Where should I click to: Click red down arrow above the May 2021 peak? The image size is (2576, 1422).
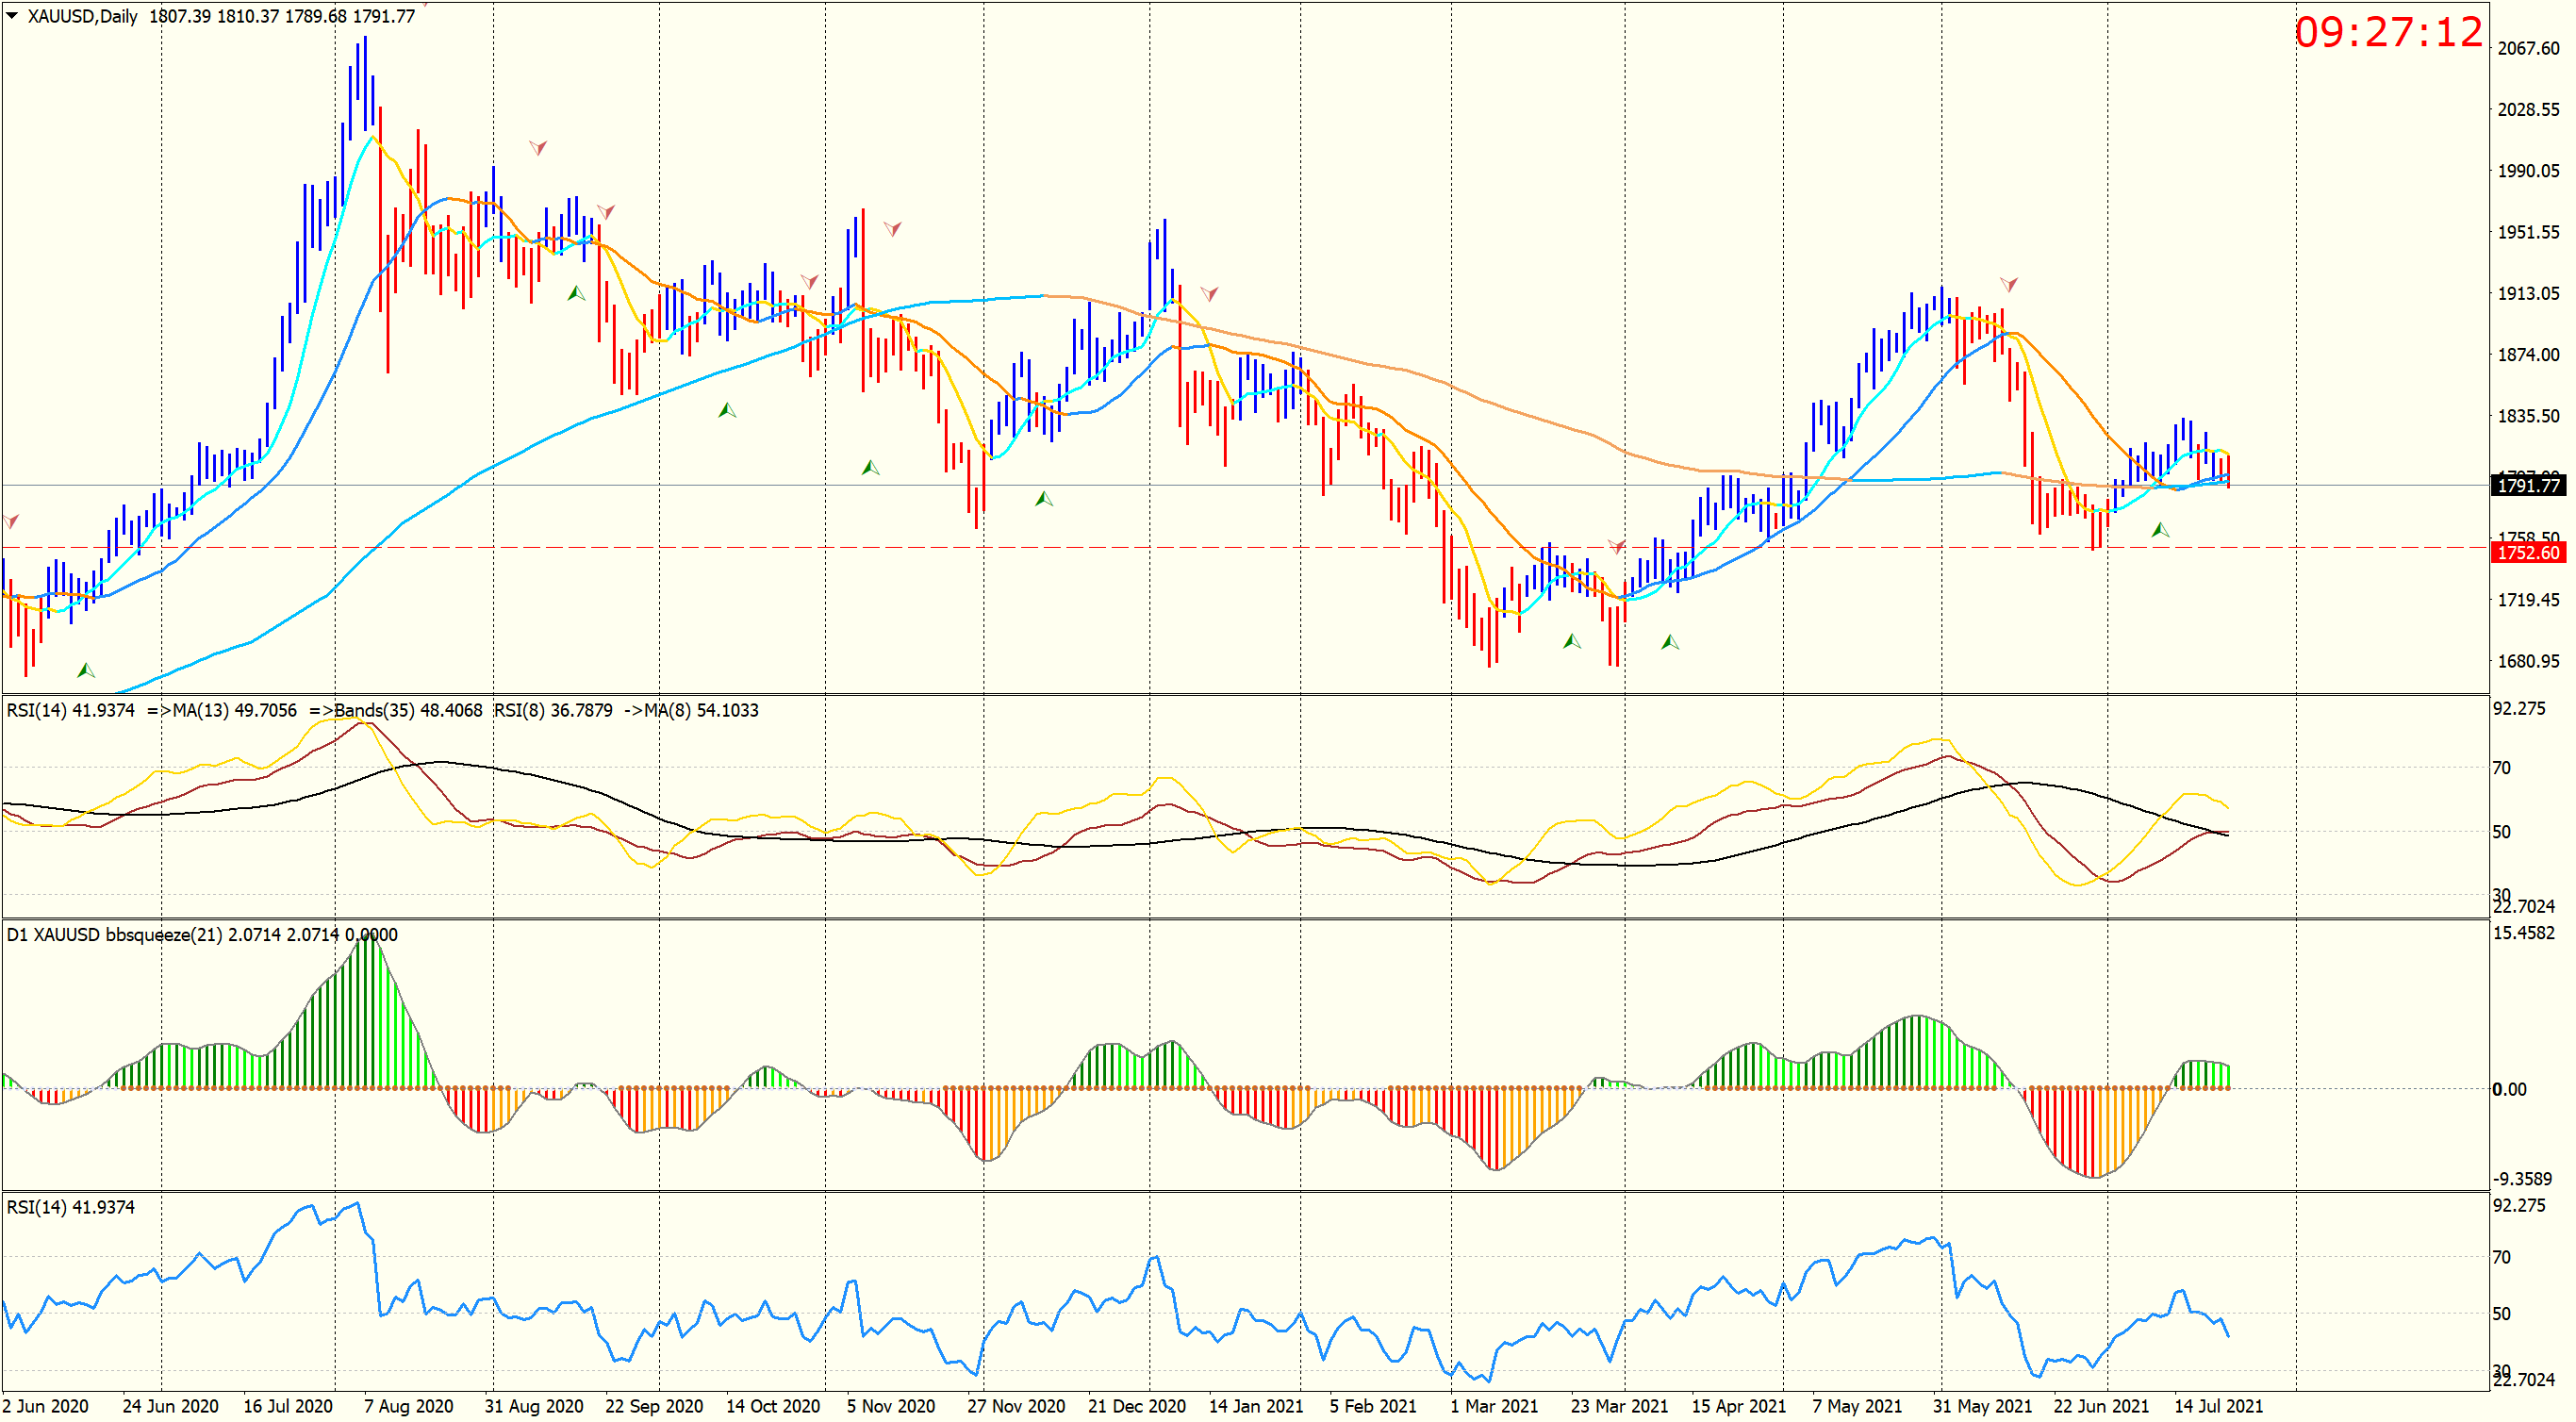pyautogui.click(x=2008, y=284)
